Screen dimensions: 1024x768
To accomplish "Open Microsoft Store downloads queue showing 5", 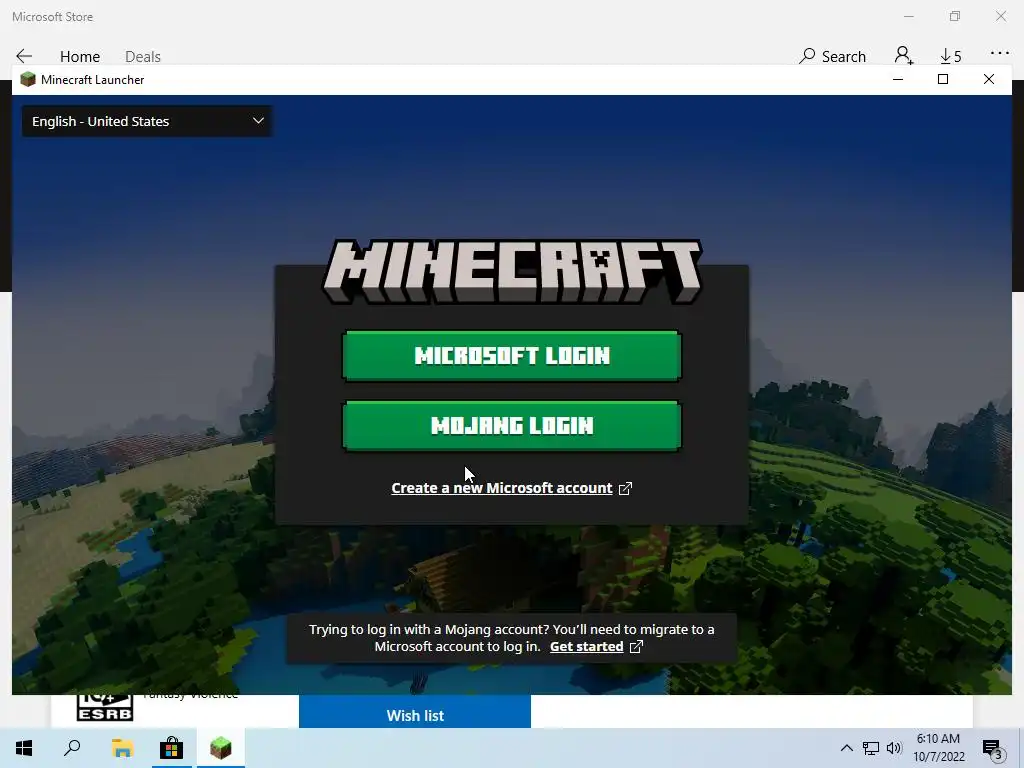I will 951,56.
